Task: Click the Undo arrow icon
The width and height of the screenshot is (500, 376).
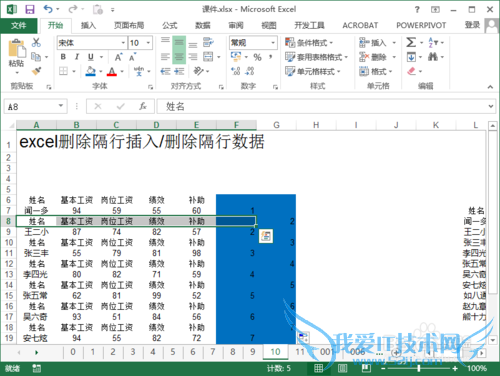Action: click(48, 9)
